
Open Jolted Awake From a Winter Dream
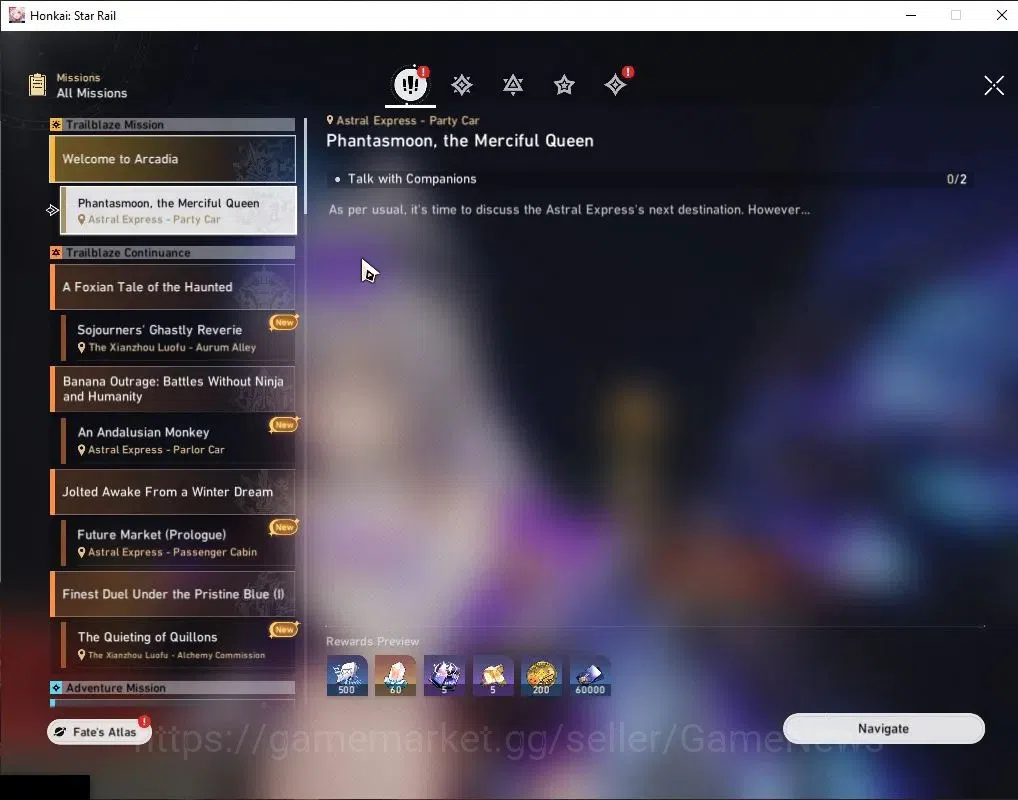tap(173, 492)
